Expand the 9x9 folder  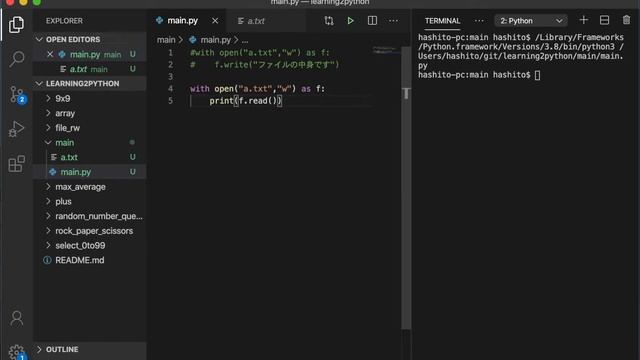click(90, 98)
